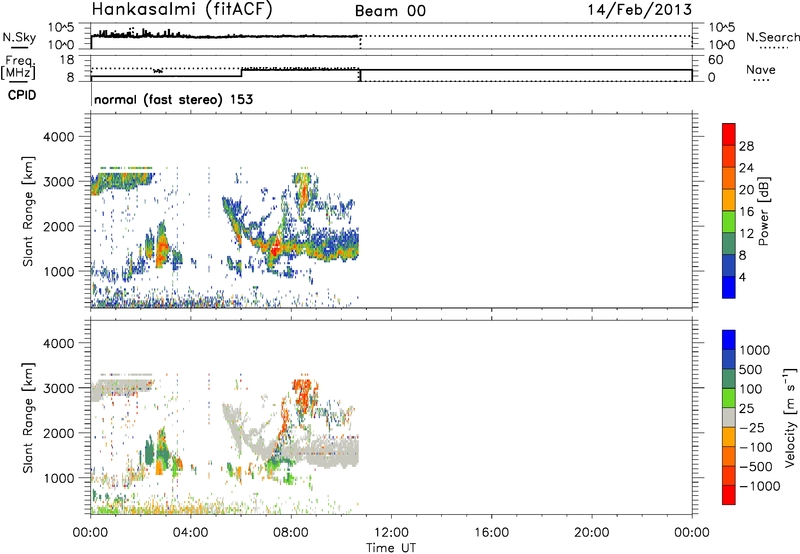The image size is (800, 554).
Task: Pick the red bottom Velocity colorbar segment
Action: coord(729,495)
